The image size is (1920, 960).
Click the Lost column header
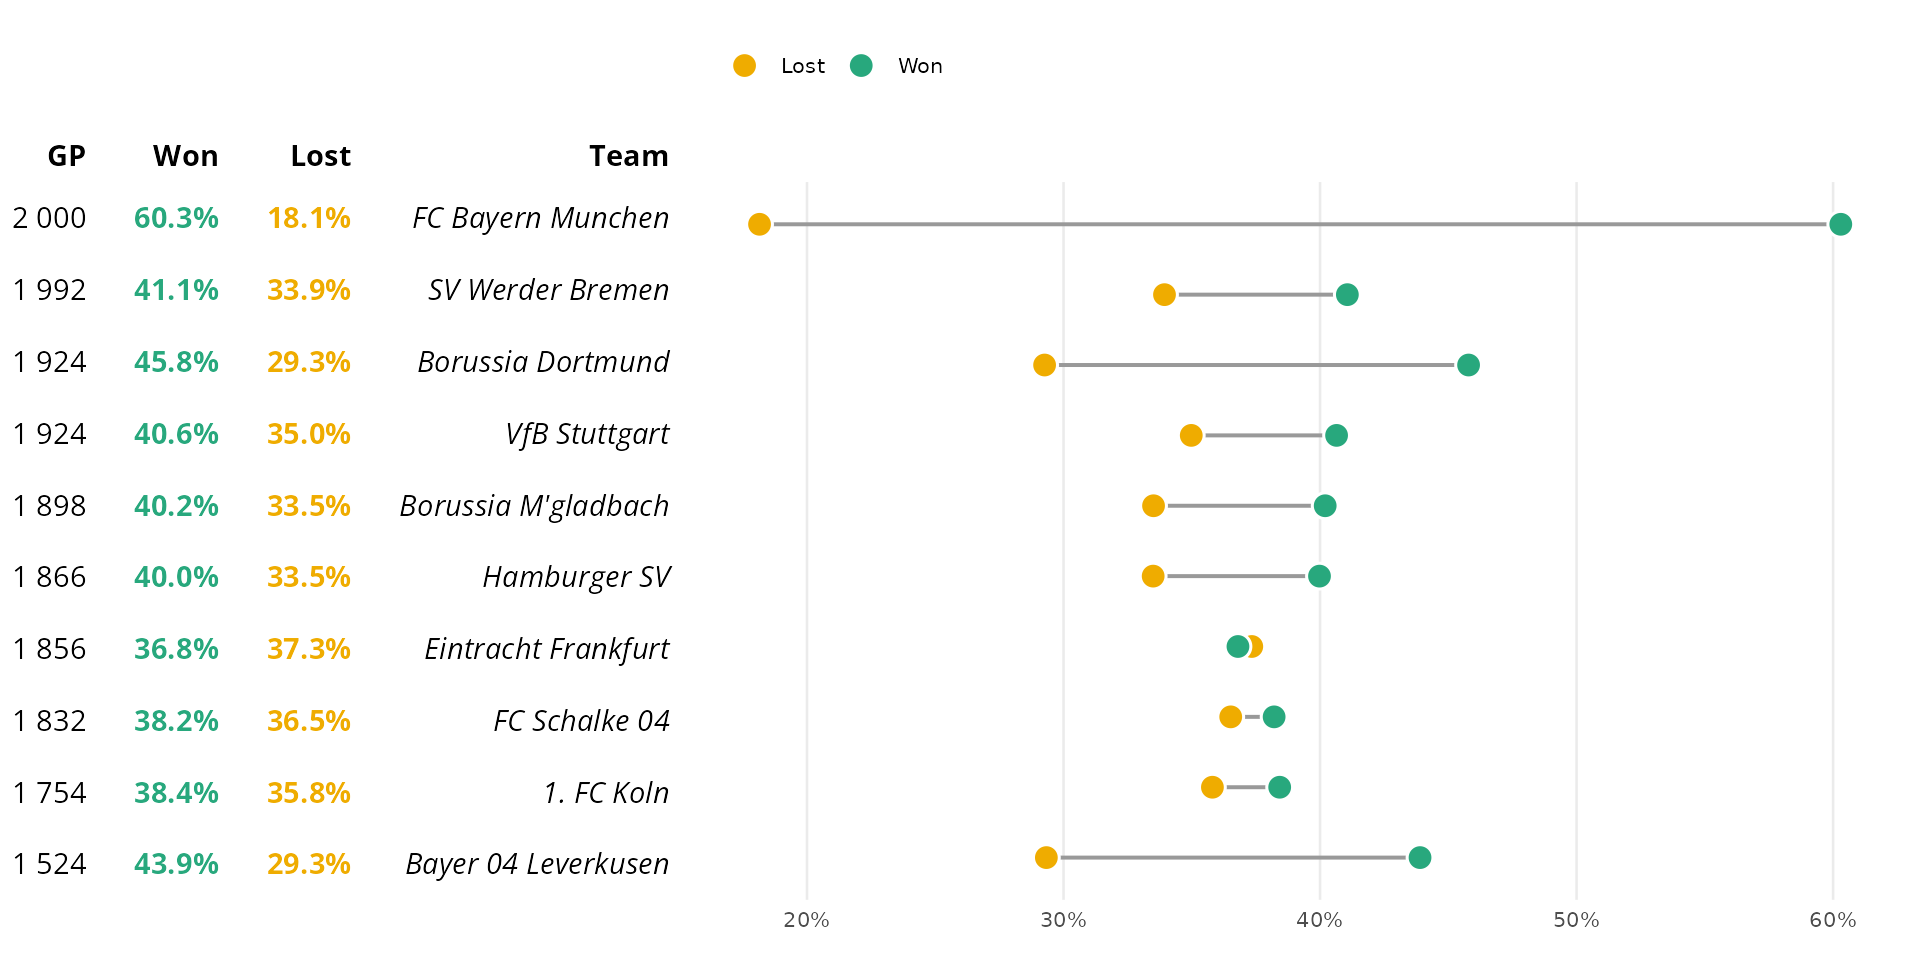(x=320, y=156)
